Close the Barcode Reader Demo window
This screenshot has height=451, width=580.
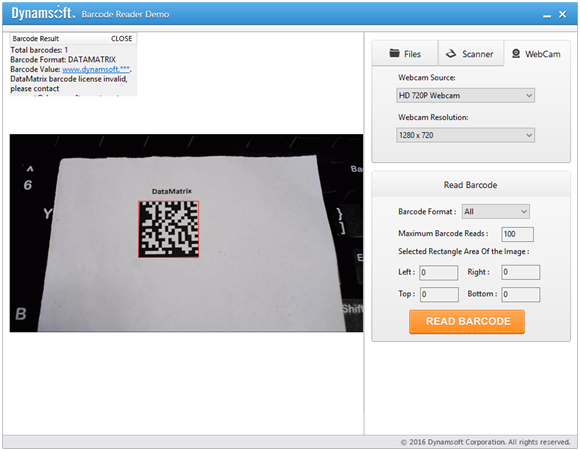point(563,14)
